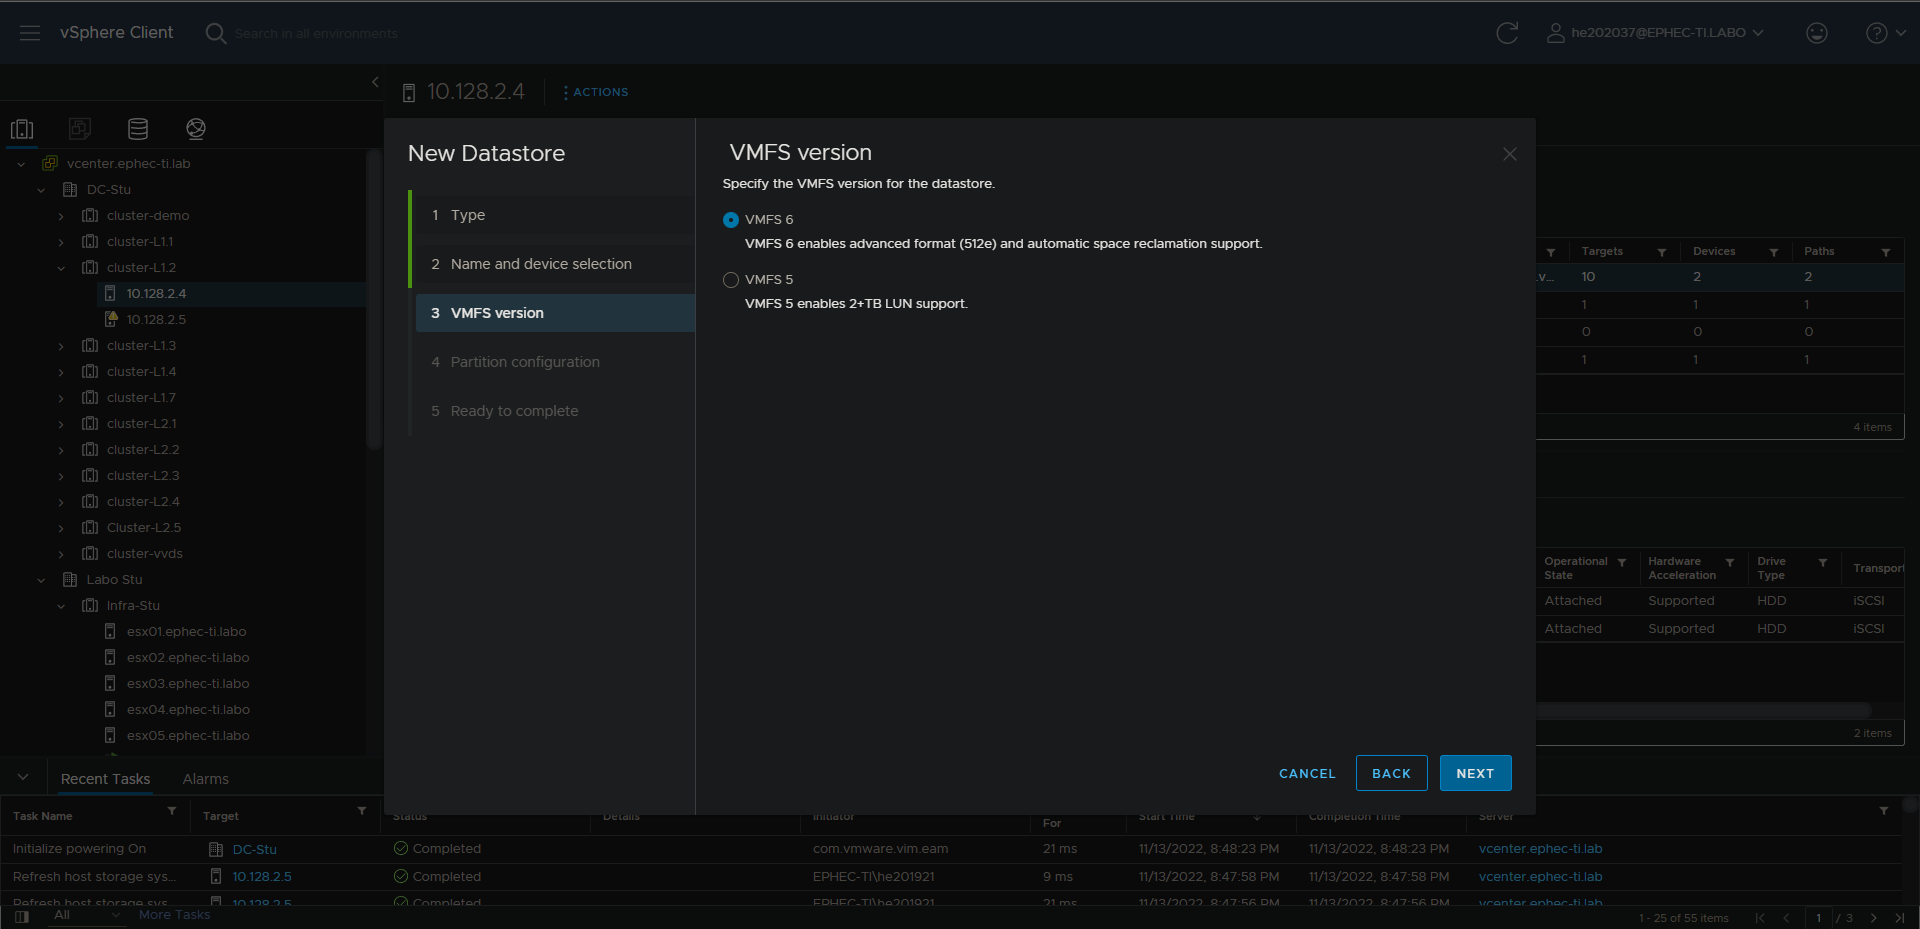Select Cluster-L2.5 in the inventory tree
The width and height of the screenshot is (1920, 929).
click(x=144, y=528)
